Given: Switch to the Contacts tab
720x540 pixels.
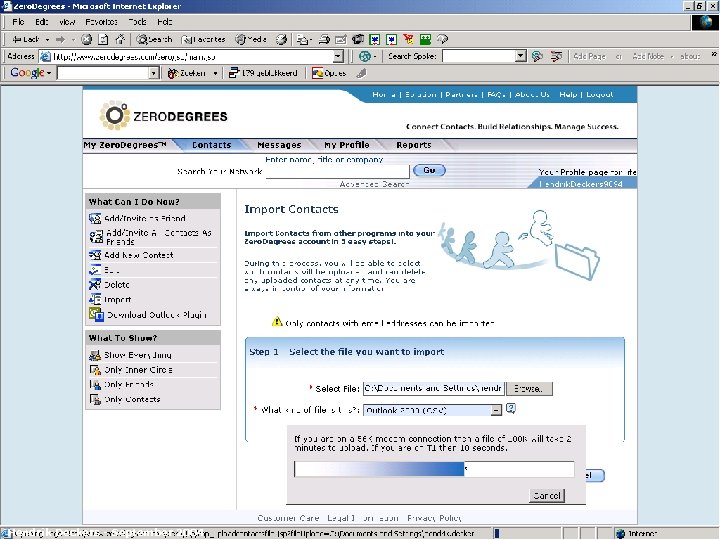Looking at the screenshot, I should pos(212,145).
